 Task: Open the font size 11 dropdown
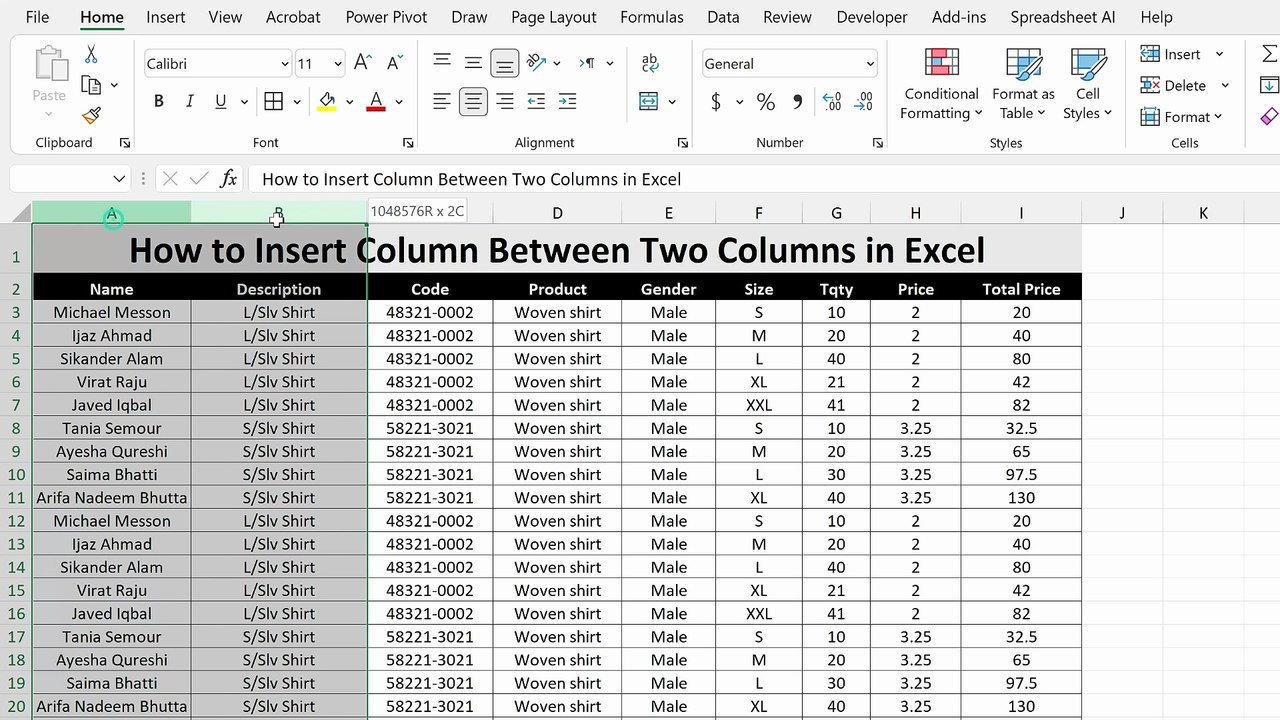338,64
